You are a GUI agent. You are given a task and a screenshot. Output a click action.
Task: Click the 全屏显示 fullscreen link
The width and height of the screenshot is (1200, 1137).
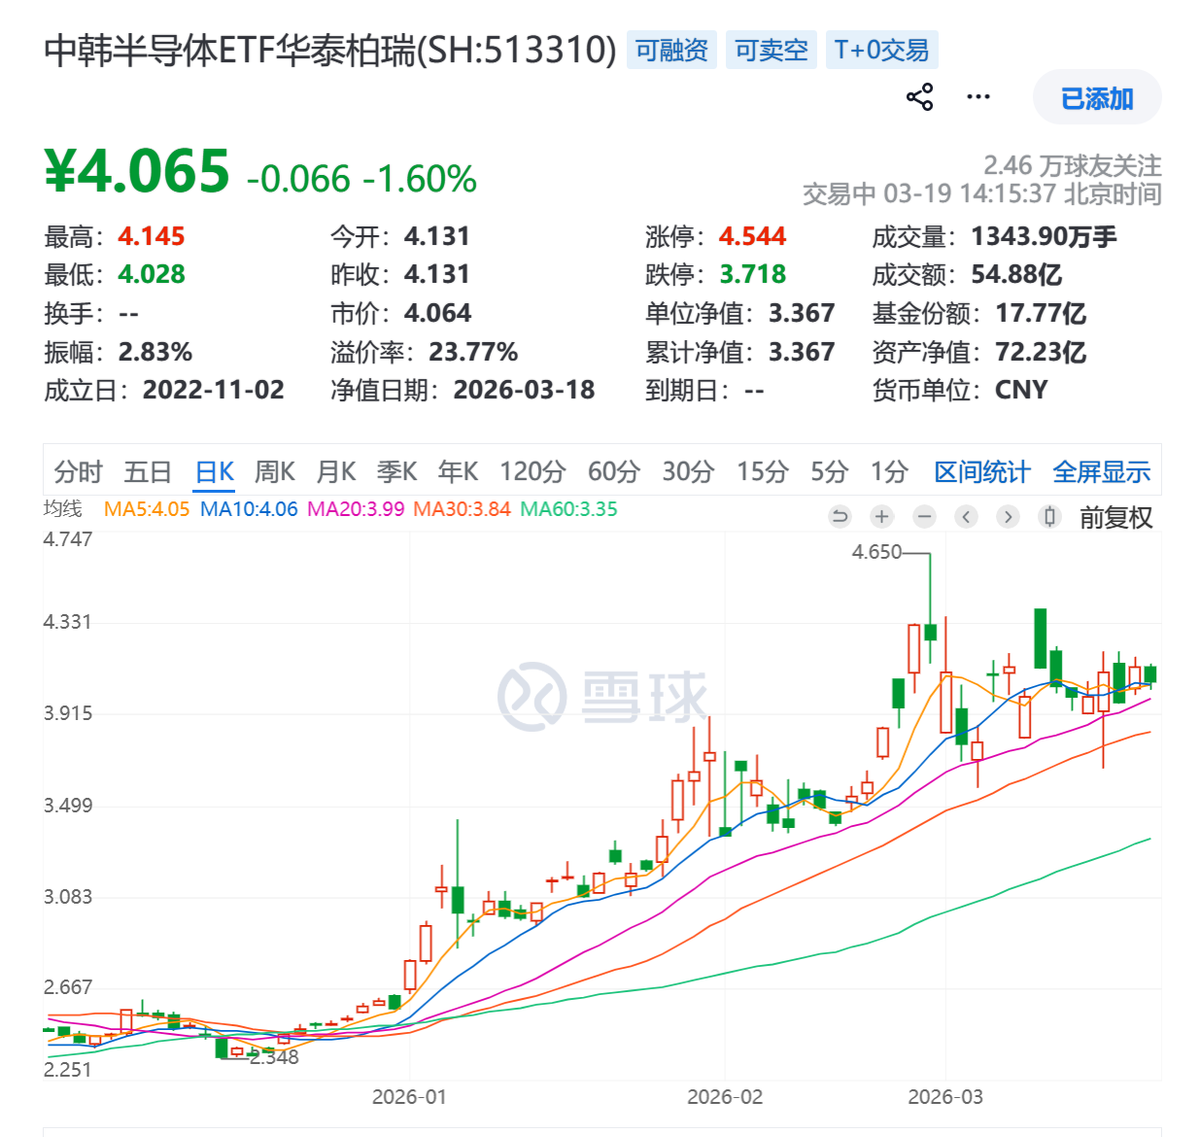click(x=1101, y=471)
